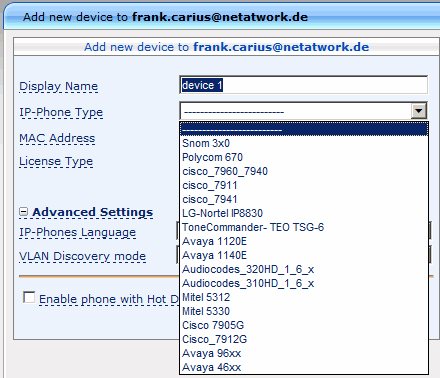Select Avaya 1120E phone type
The height and width of the screenshot is (378, 440).
pyautogui.click(x=304, y=241)
